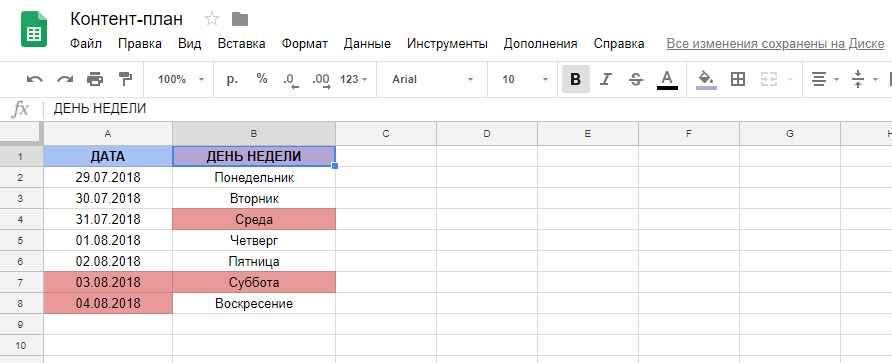This screenshot has width=892, height=363.
Task: Open the 100% zoom dropdown
Action: pos(180,80)
